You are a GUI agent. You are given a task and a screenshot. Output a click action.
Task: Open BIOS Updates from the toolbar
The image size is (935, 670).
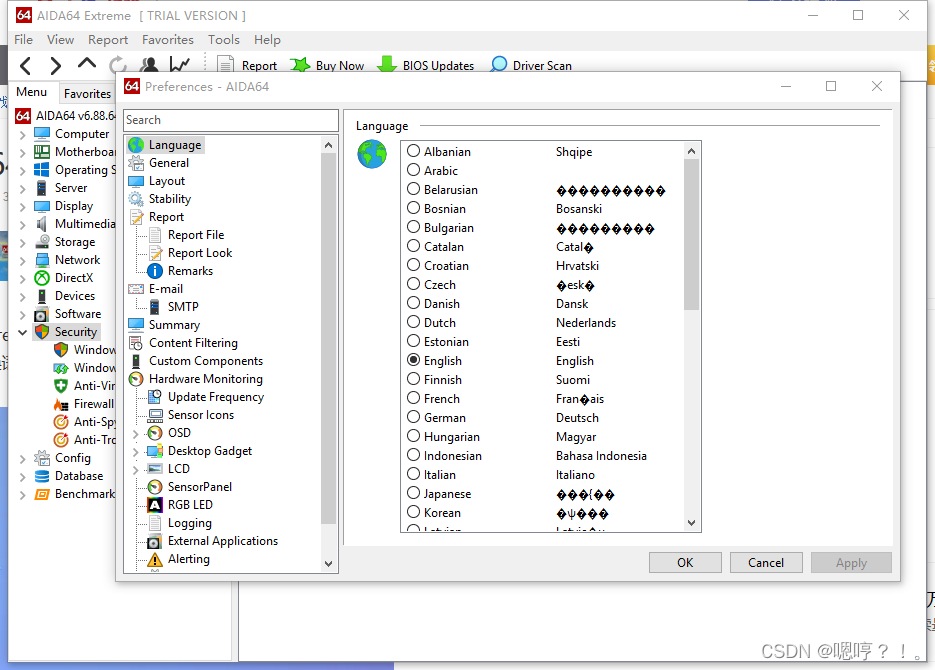tap(426, 65)
